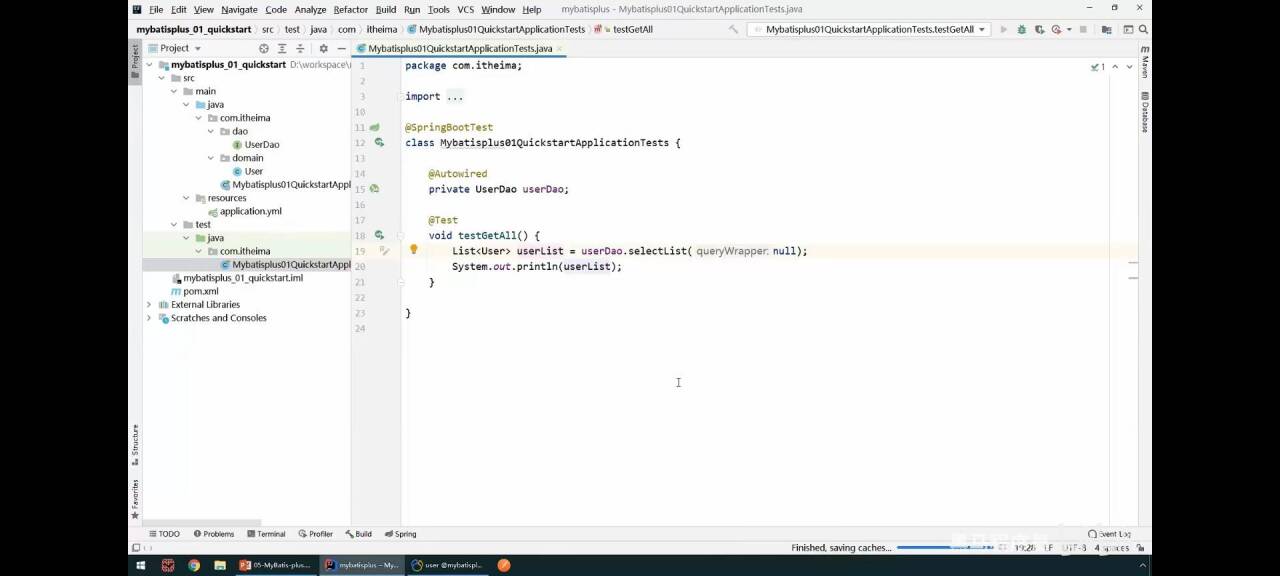Image resolution: width=1280 pixels, height=576 pixels.
Task: Open the TODO tool window
Action: pos(163,534)
